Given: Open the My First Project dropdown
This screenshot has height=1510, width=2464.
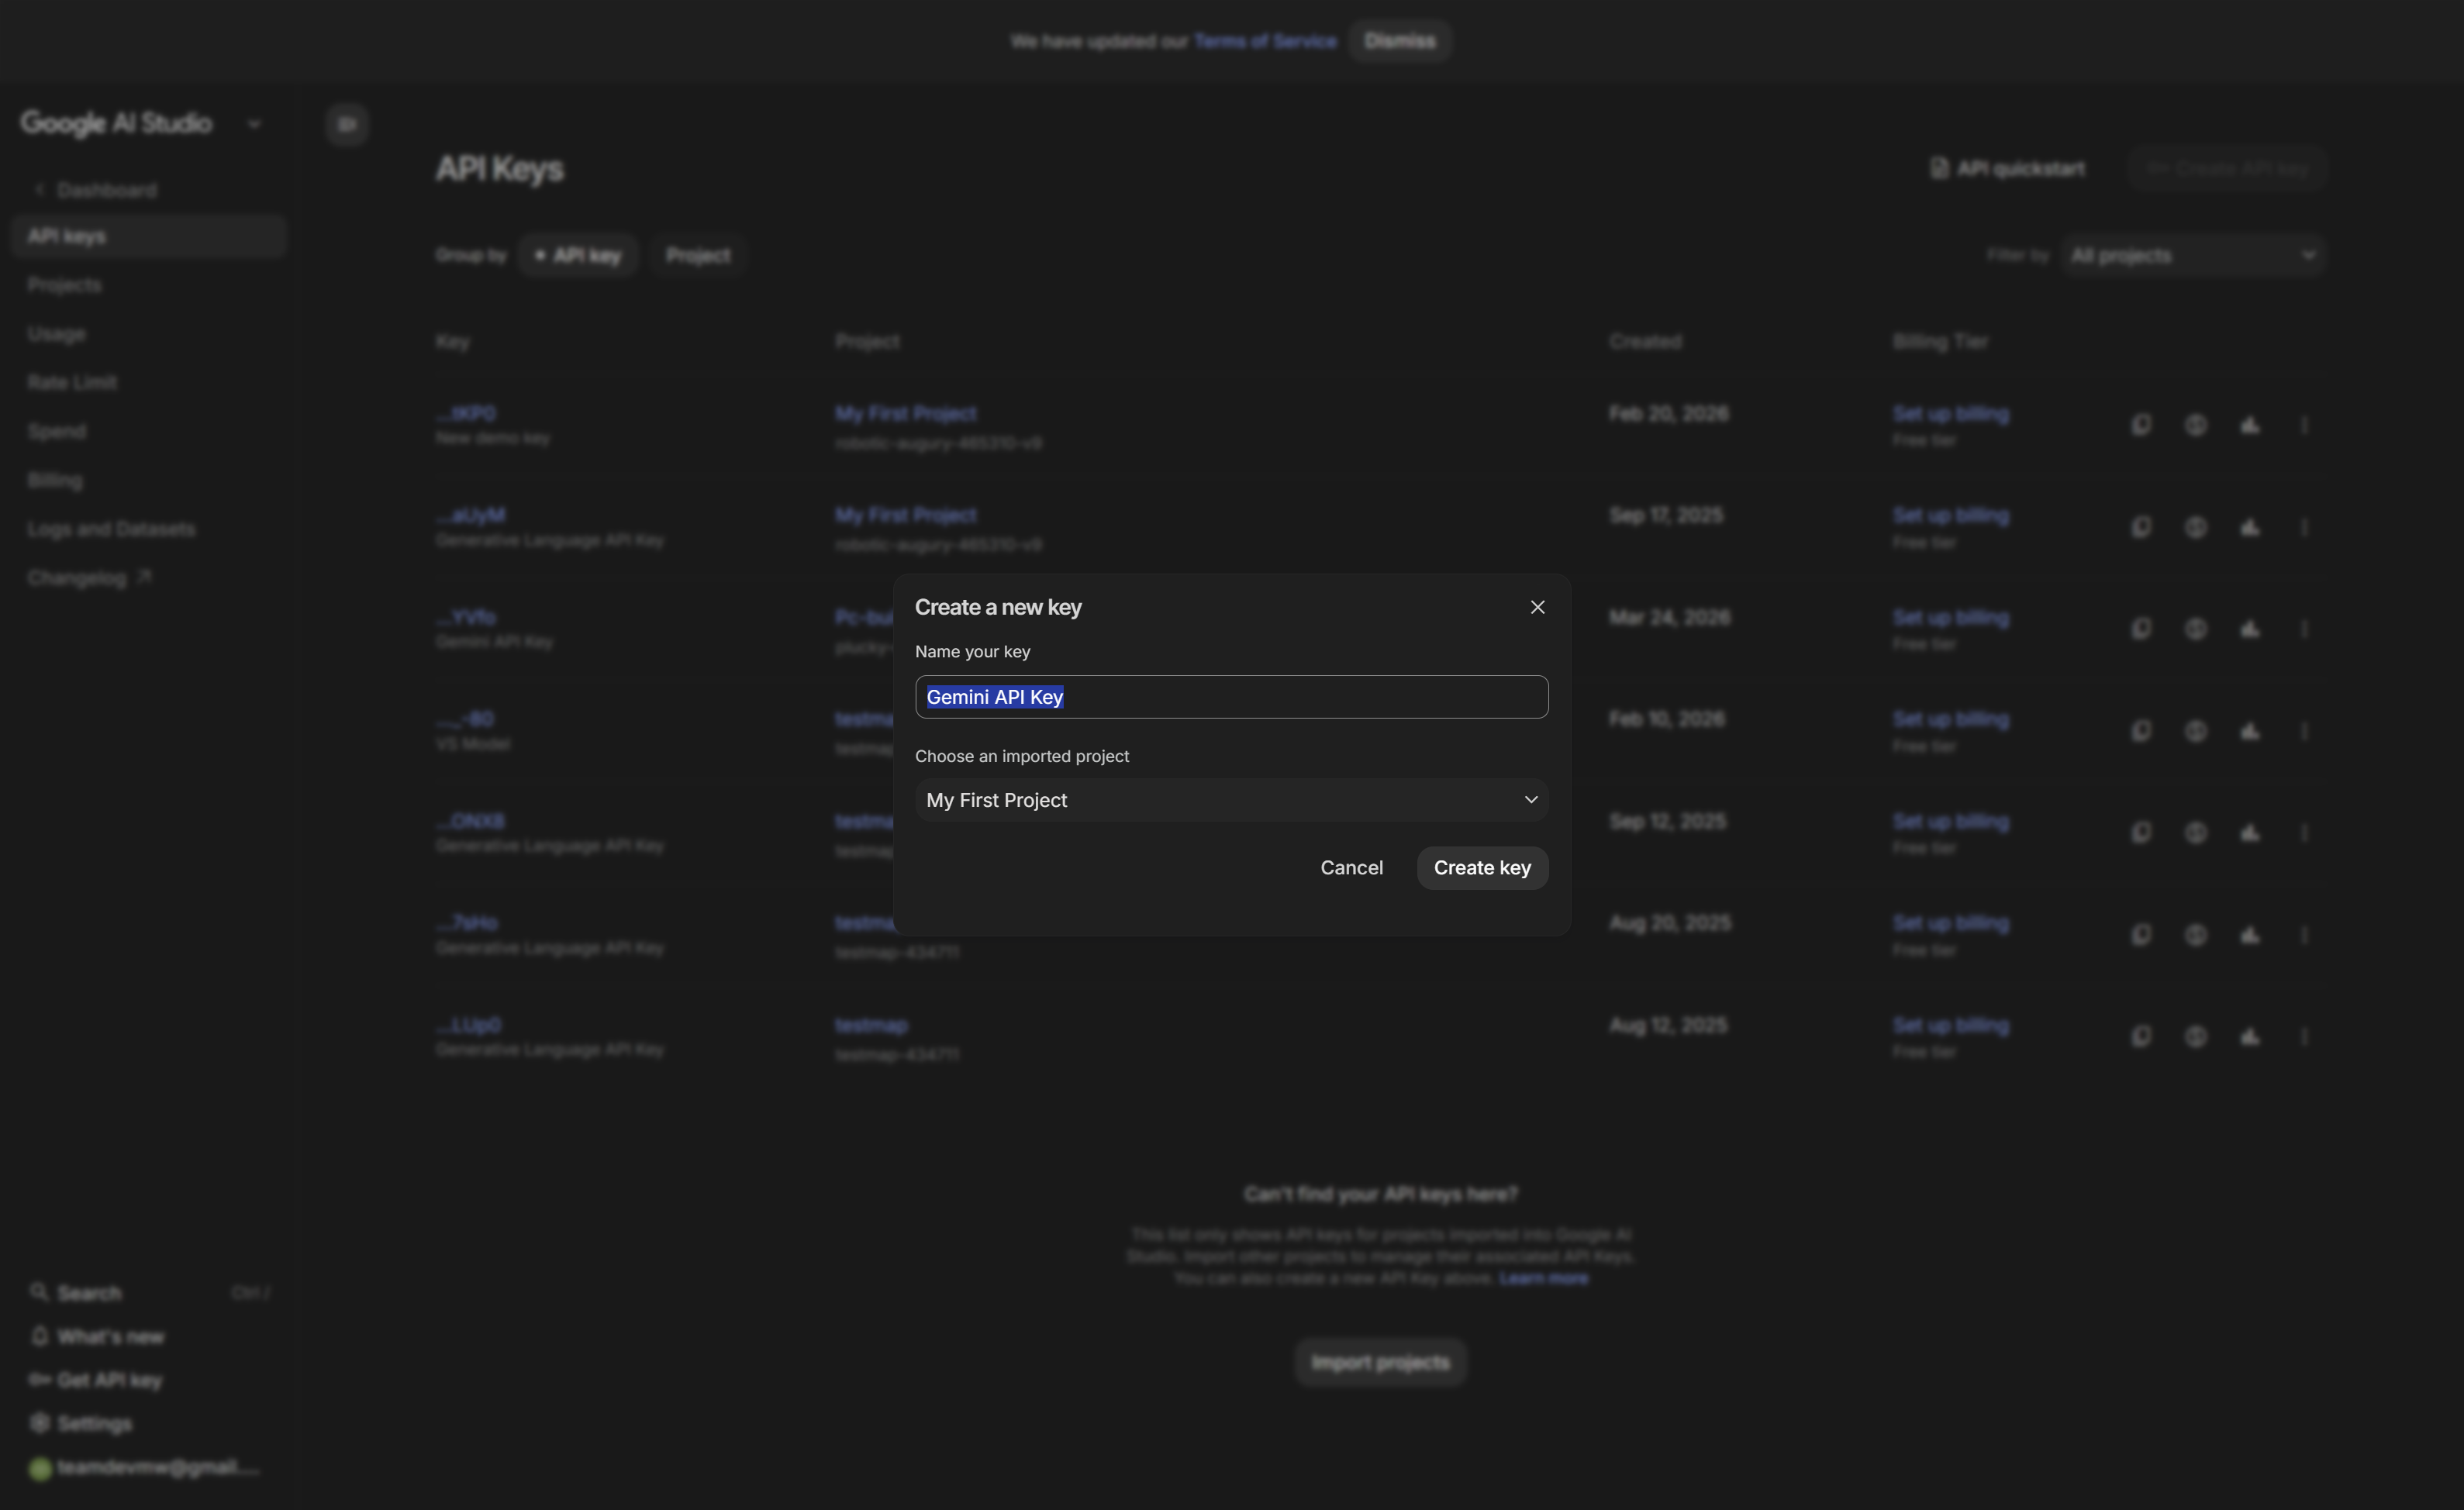Looking at the screenshot, I should click(x=1231, y=800).
